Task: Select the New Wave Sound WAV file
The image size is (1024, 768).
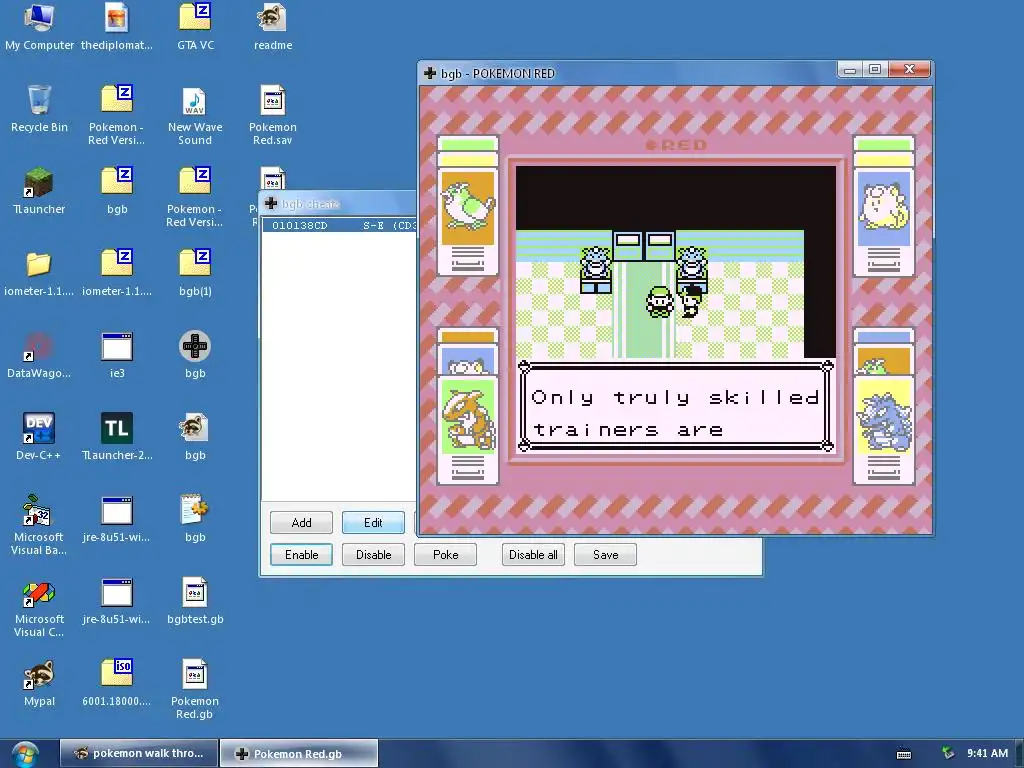Action: click(x=195, y=116)
